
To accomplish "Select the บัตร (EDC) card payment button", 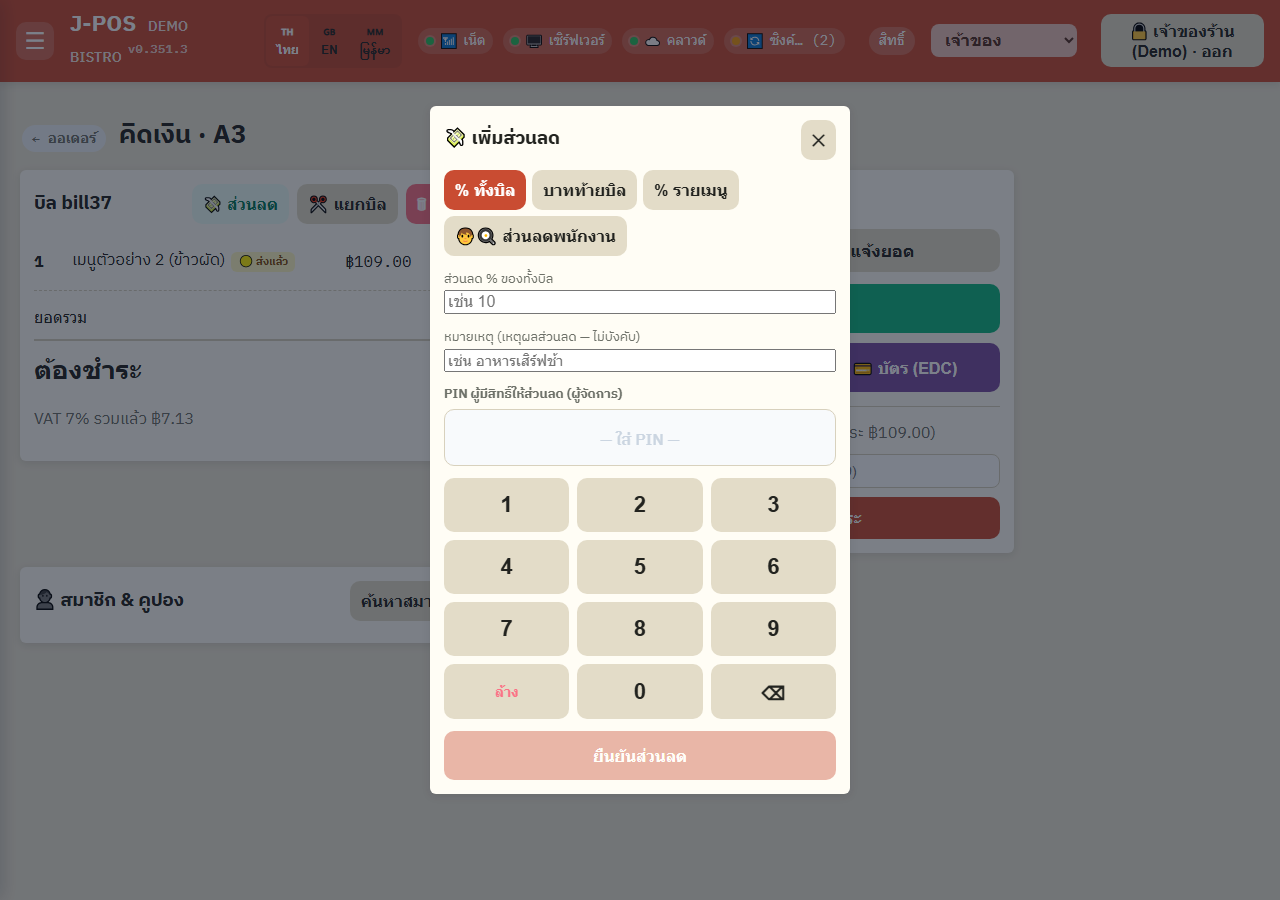I will point(905,368).
